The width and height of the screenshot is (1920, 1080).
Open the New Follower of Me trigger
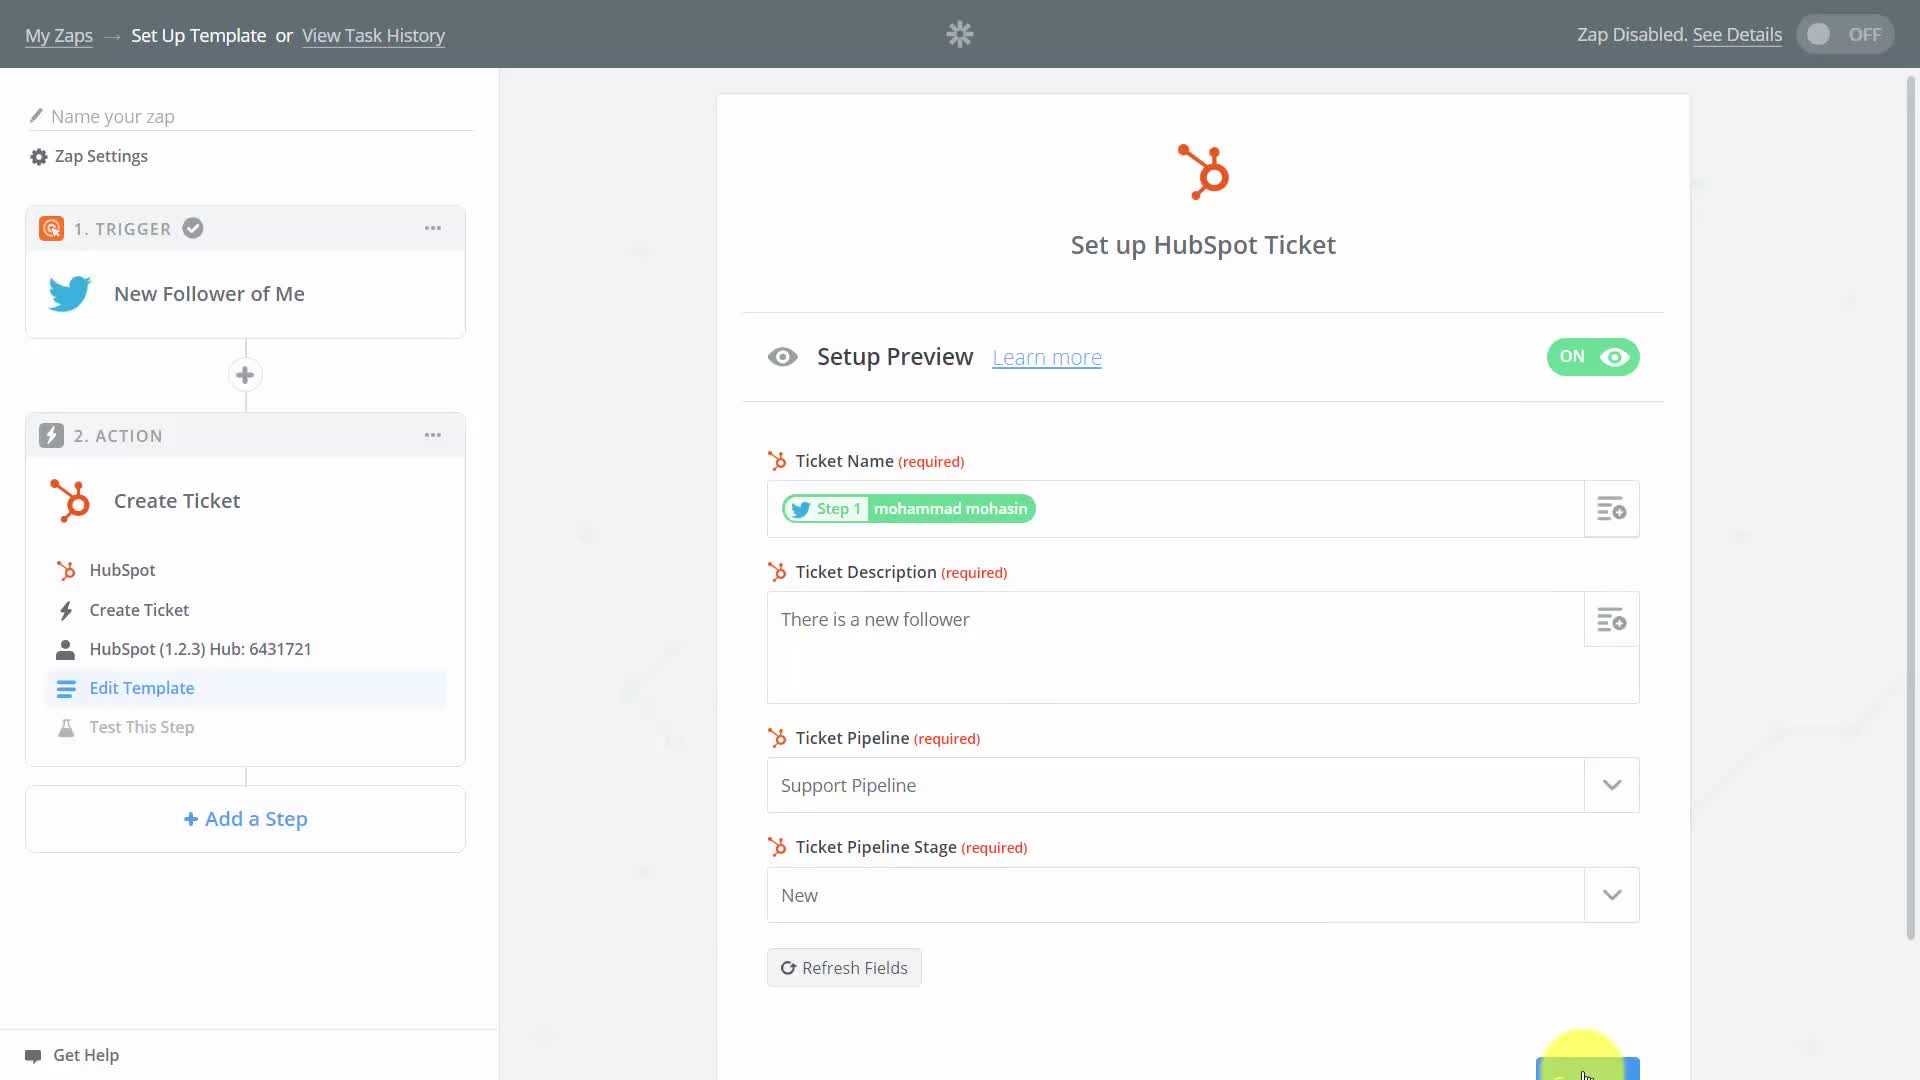[245, 294]
